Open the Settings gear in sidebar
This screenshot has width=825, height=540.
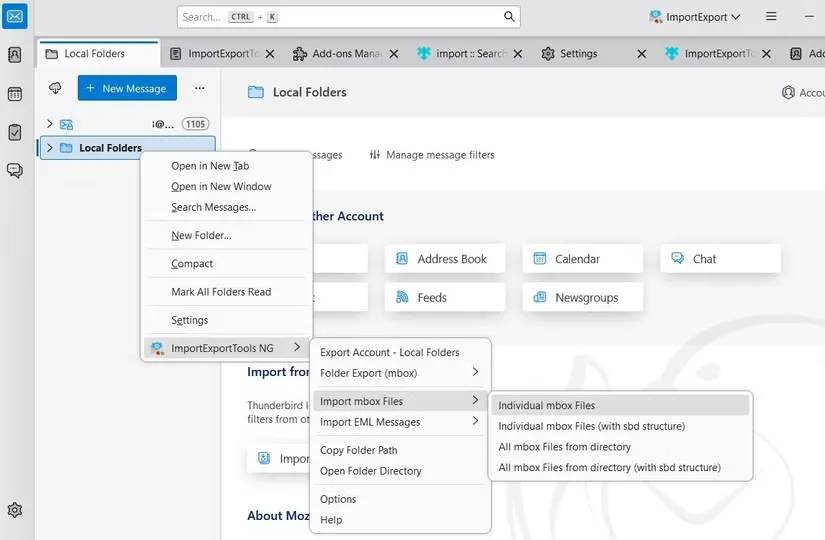(15, 509)
